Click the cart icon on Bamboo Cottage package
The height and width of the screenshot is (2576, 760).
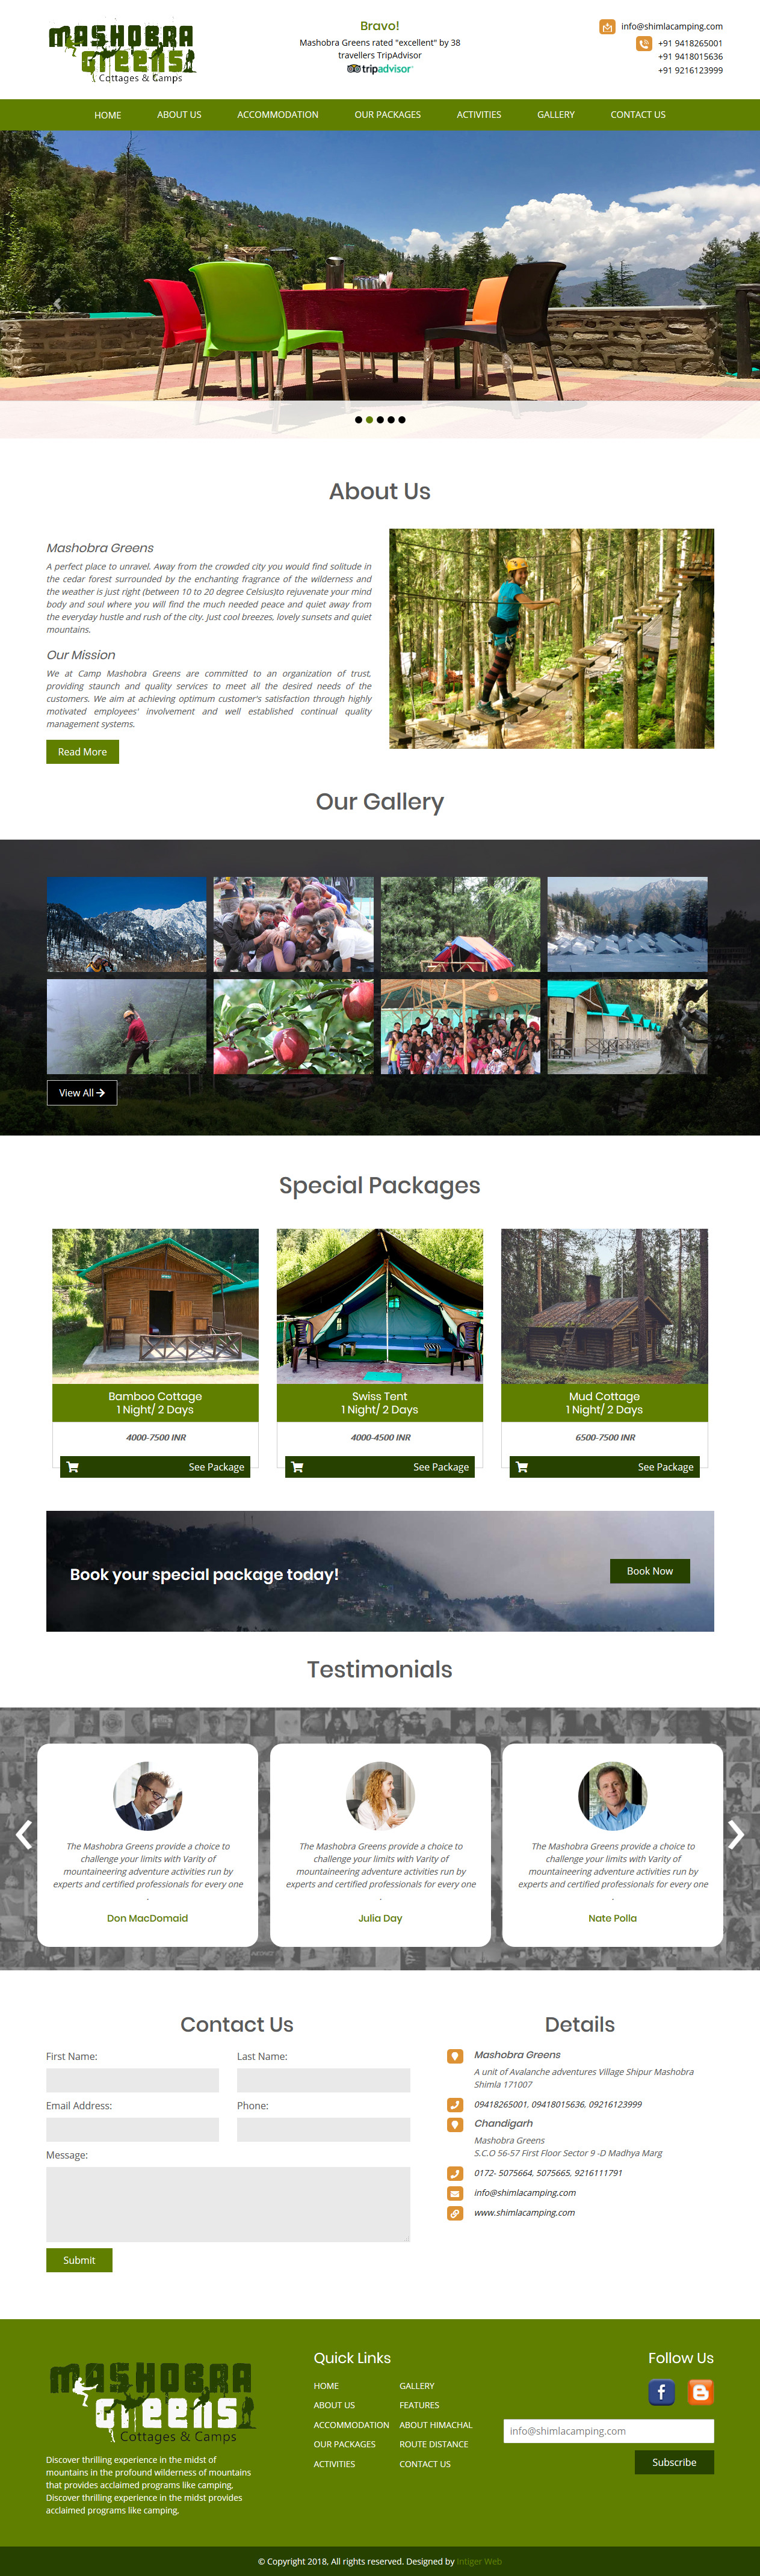click(72, 1467)
